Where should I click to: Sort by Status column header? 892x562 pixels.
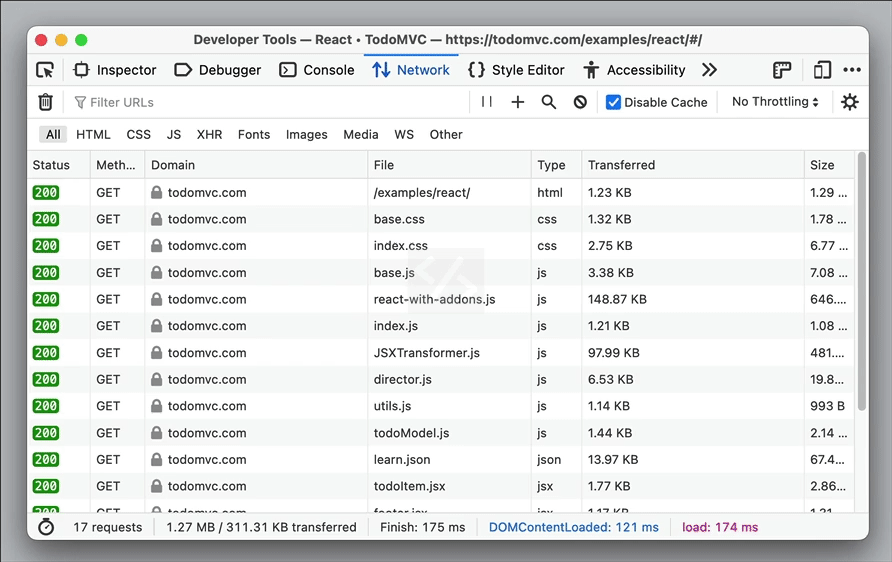[x=59, y=165]
